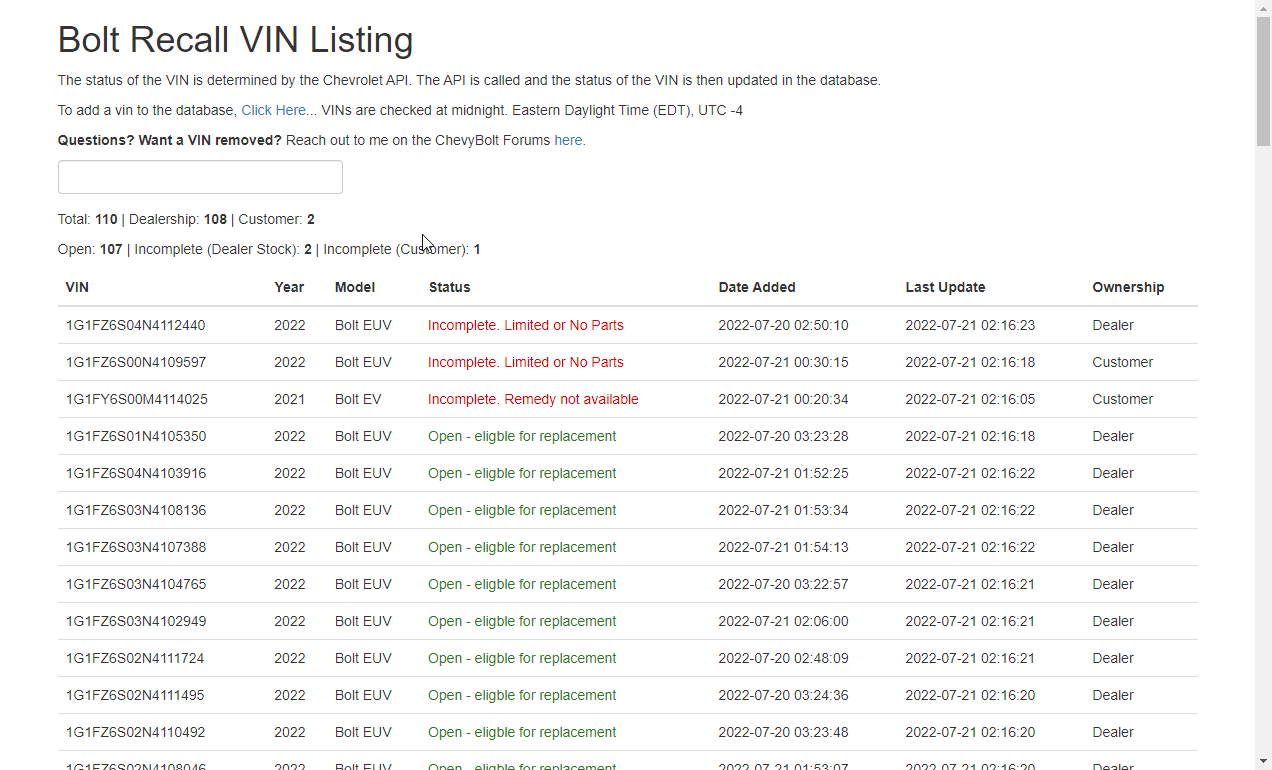The width and height of the screenshot is (1272, 770).
Task: Click the Status column header
Action: click(449, 287)
